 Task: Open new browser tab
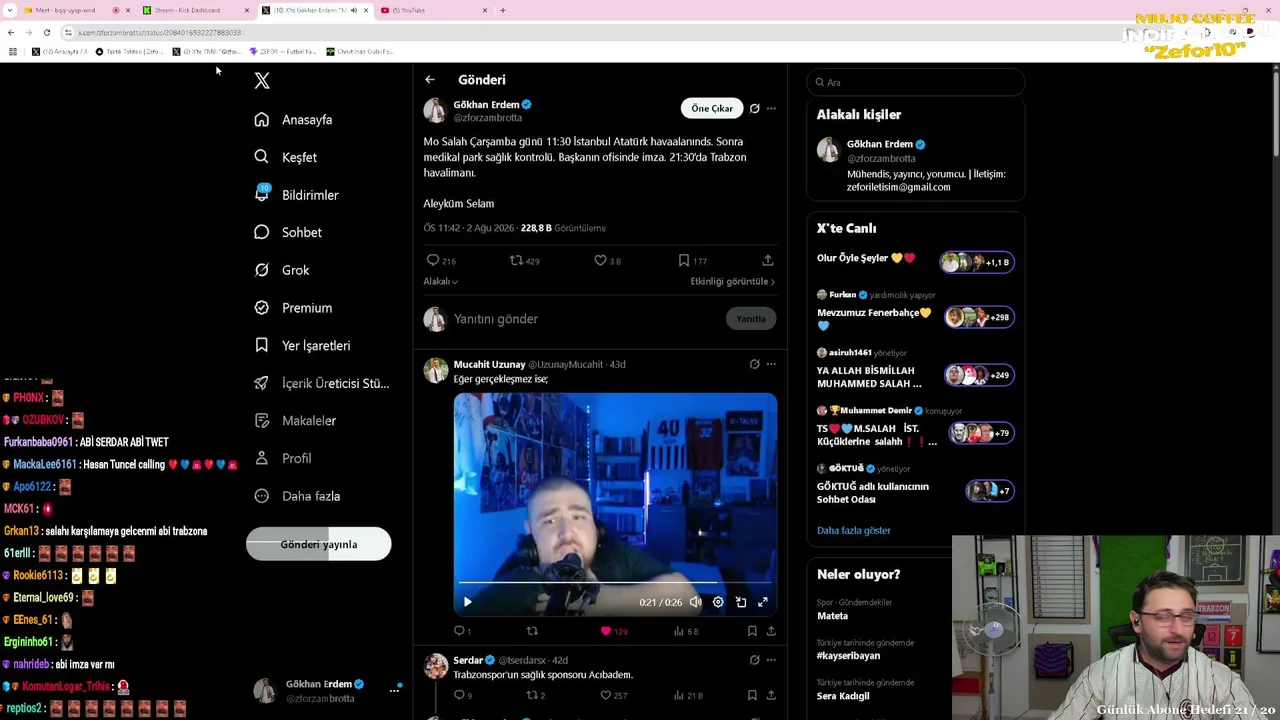click(503, 10)
